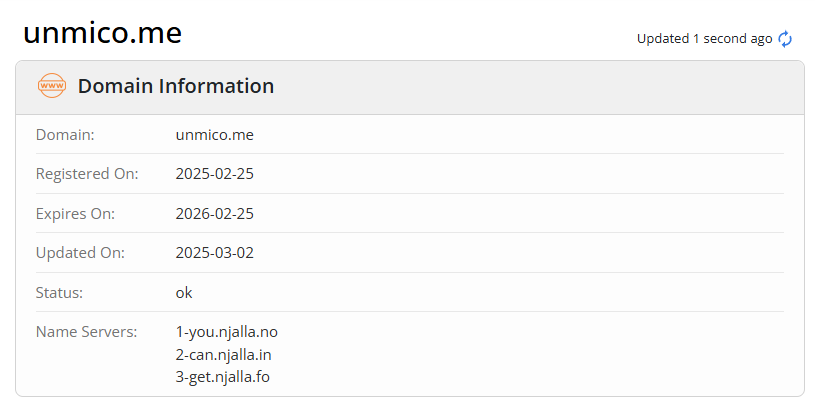815x409 pixels.
Task: Click the 'Status:' label
Action: [x=59, y=292]
